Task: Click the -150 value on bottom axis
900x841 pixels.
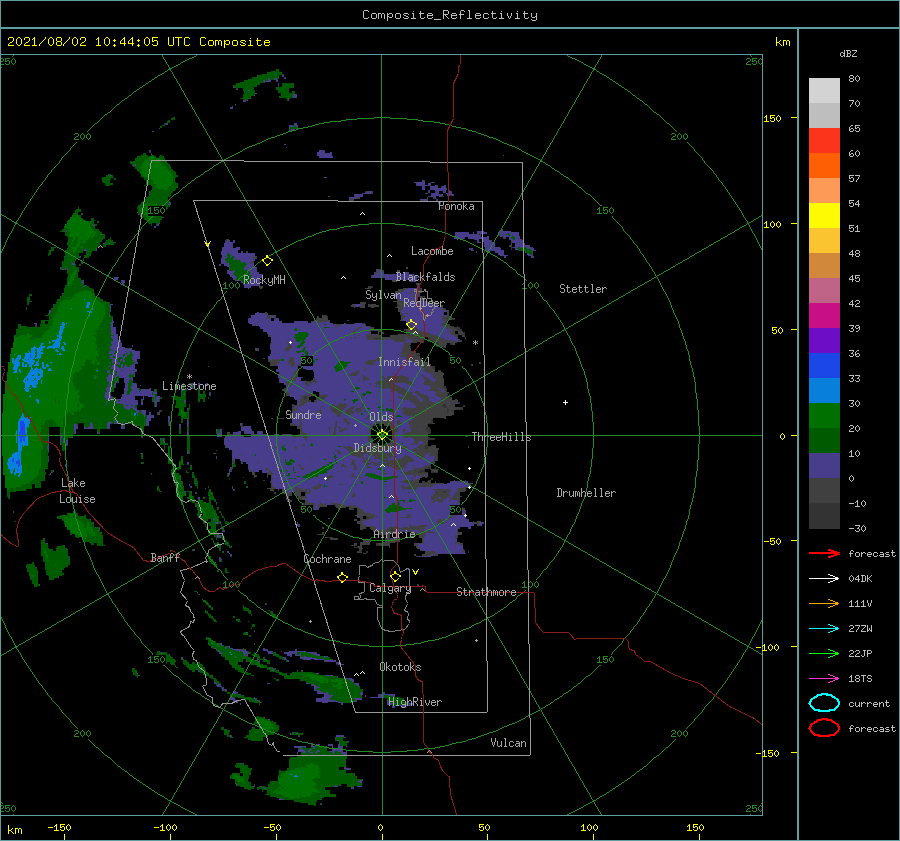Action: point(59,827)
